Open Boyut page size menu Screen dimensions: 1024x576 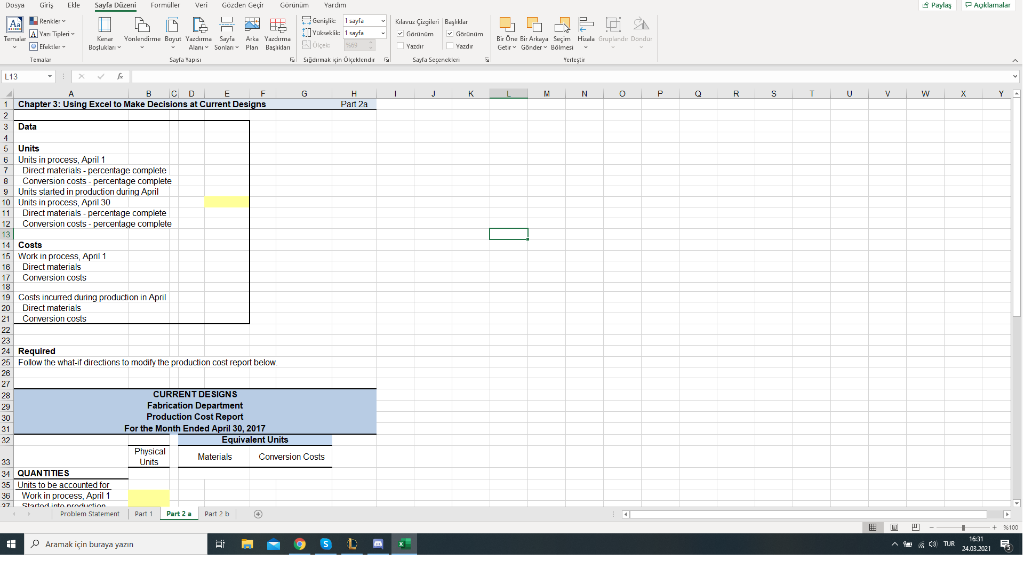click(x=172, y=34)
